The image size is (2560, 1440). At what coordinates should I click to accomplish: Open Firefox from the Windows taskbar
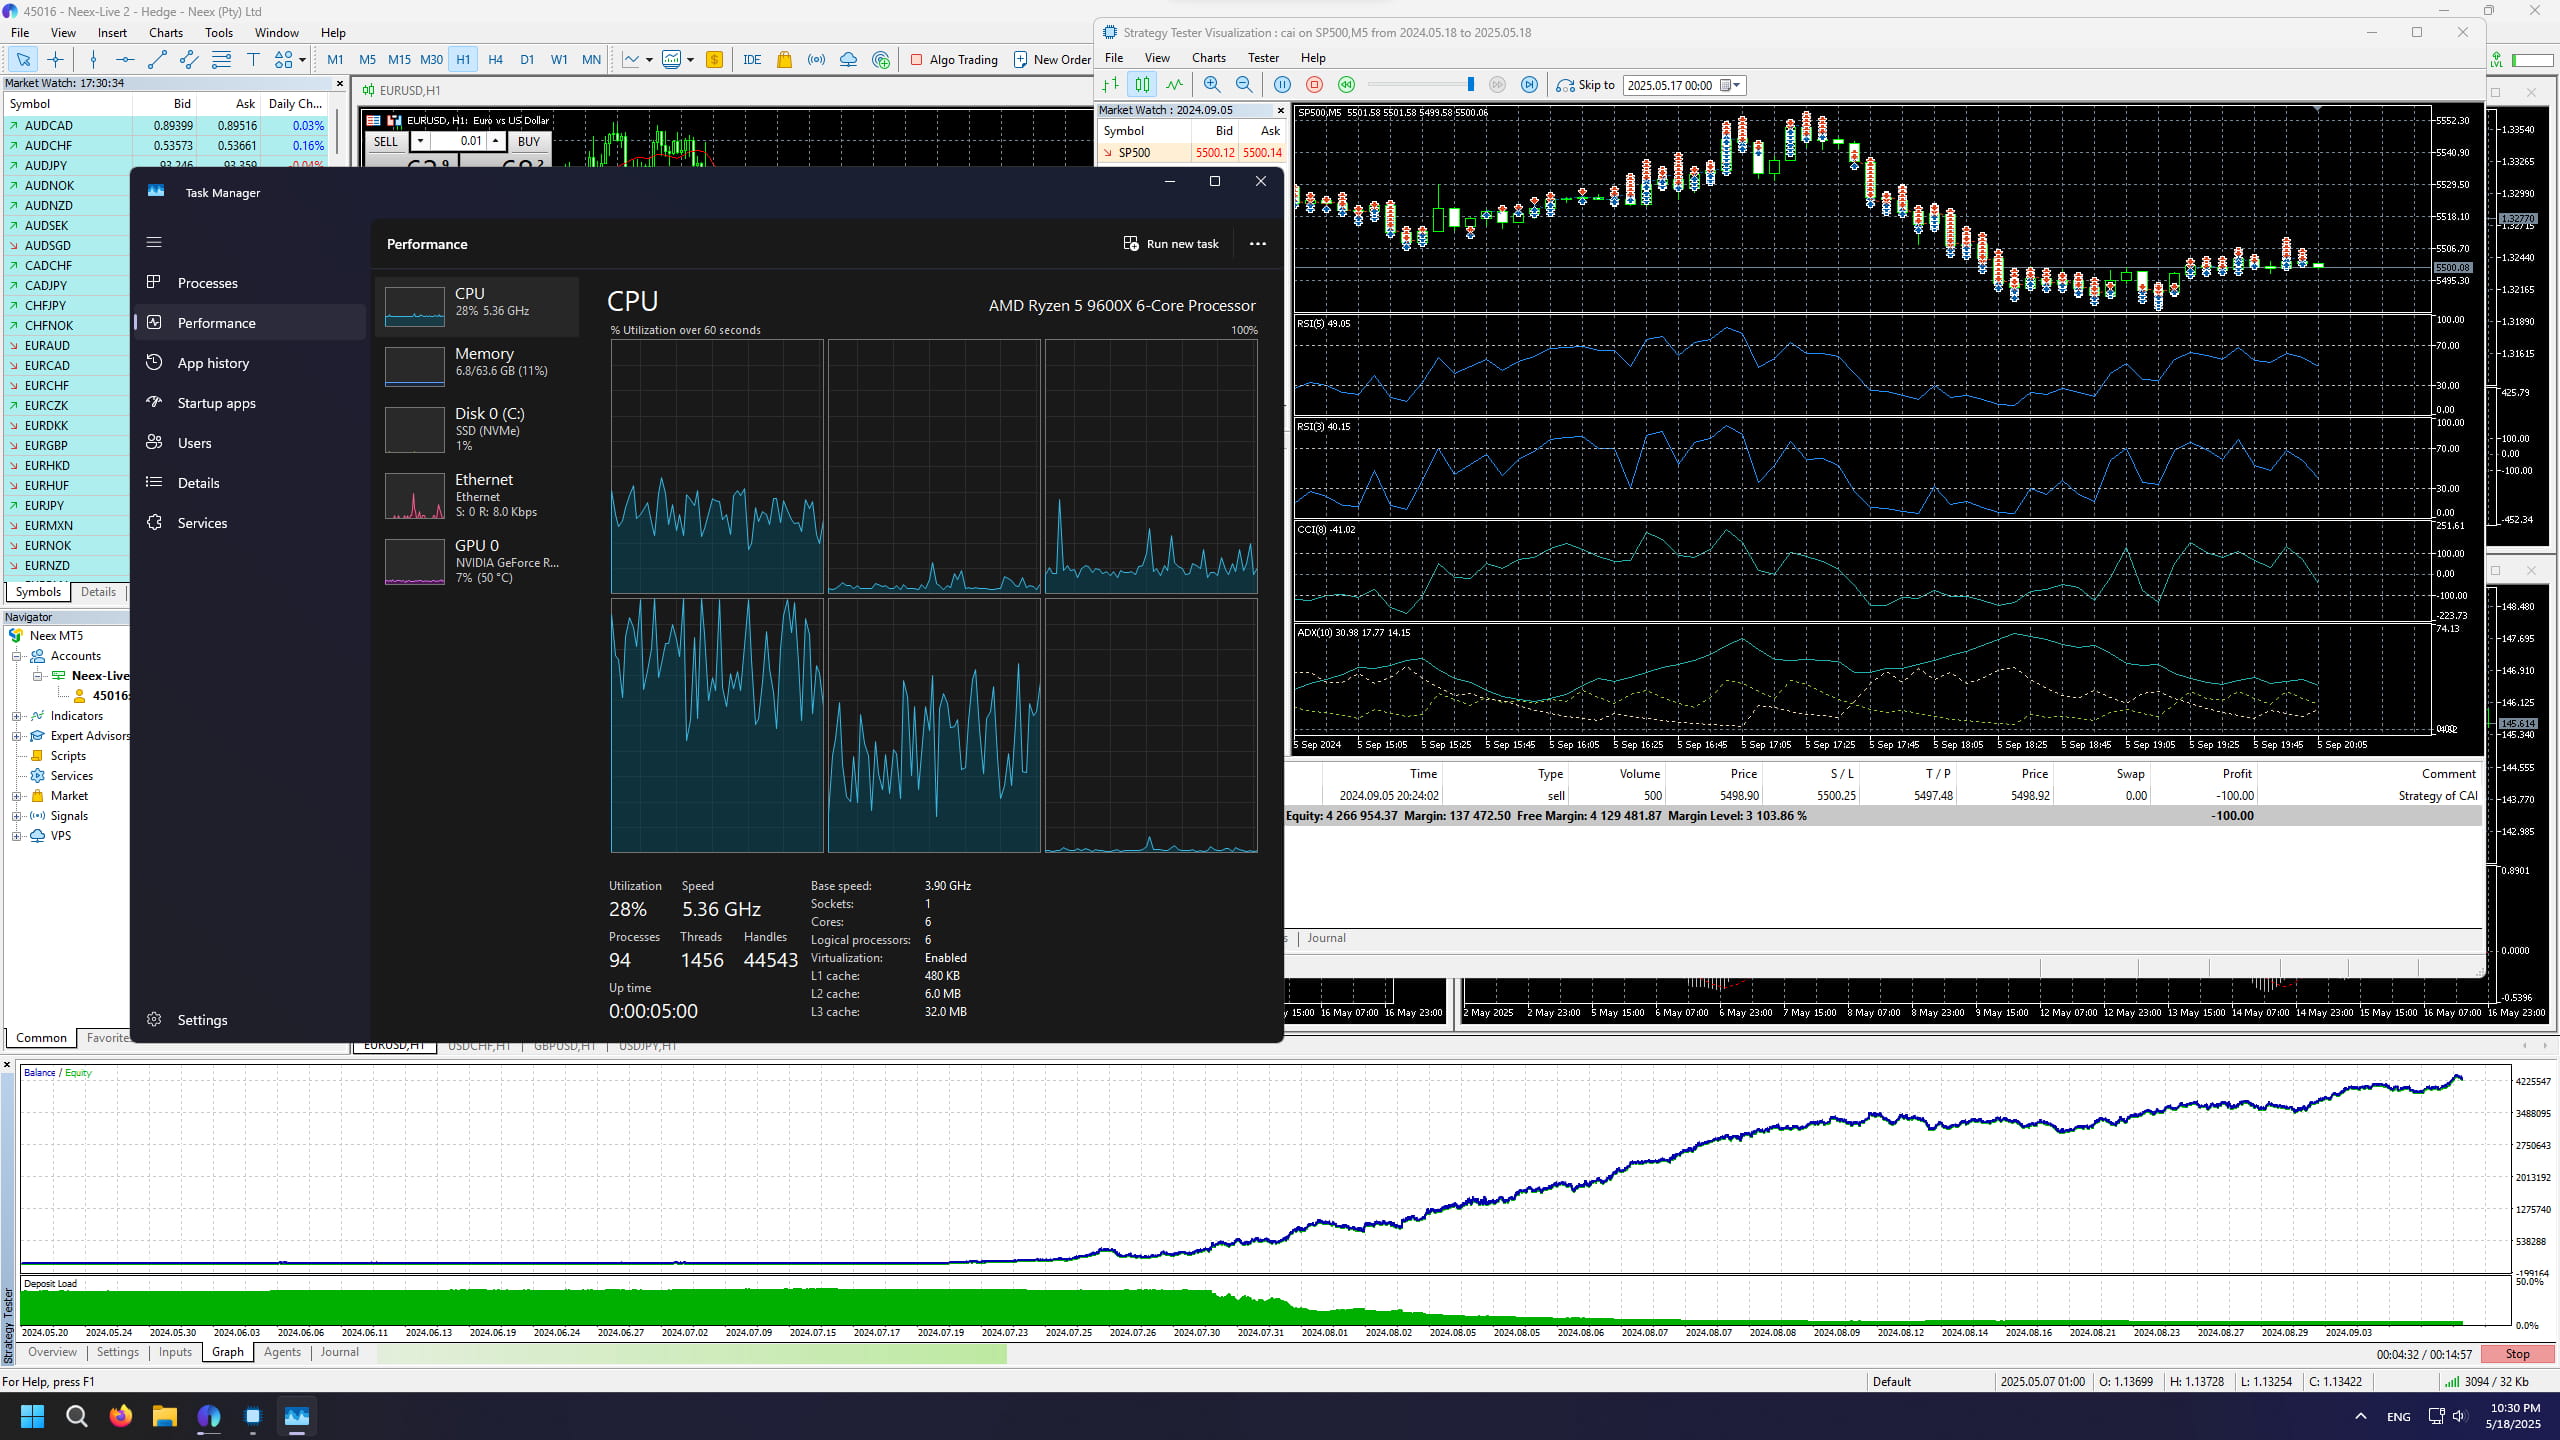(x=121, y=1416)
